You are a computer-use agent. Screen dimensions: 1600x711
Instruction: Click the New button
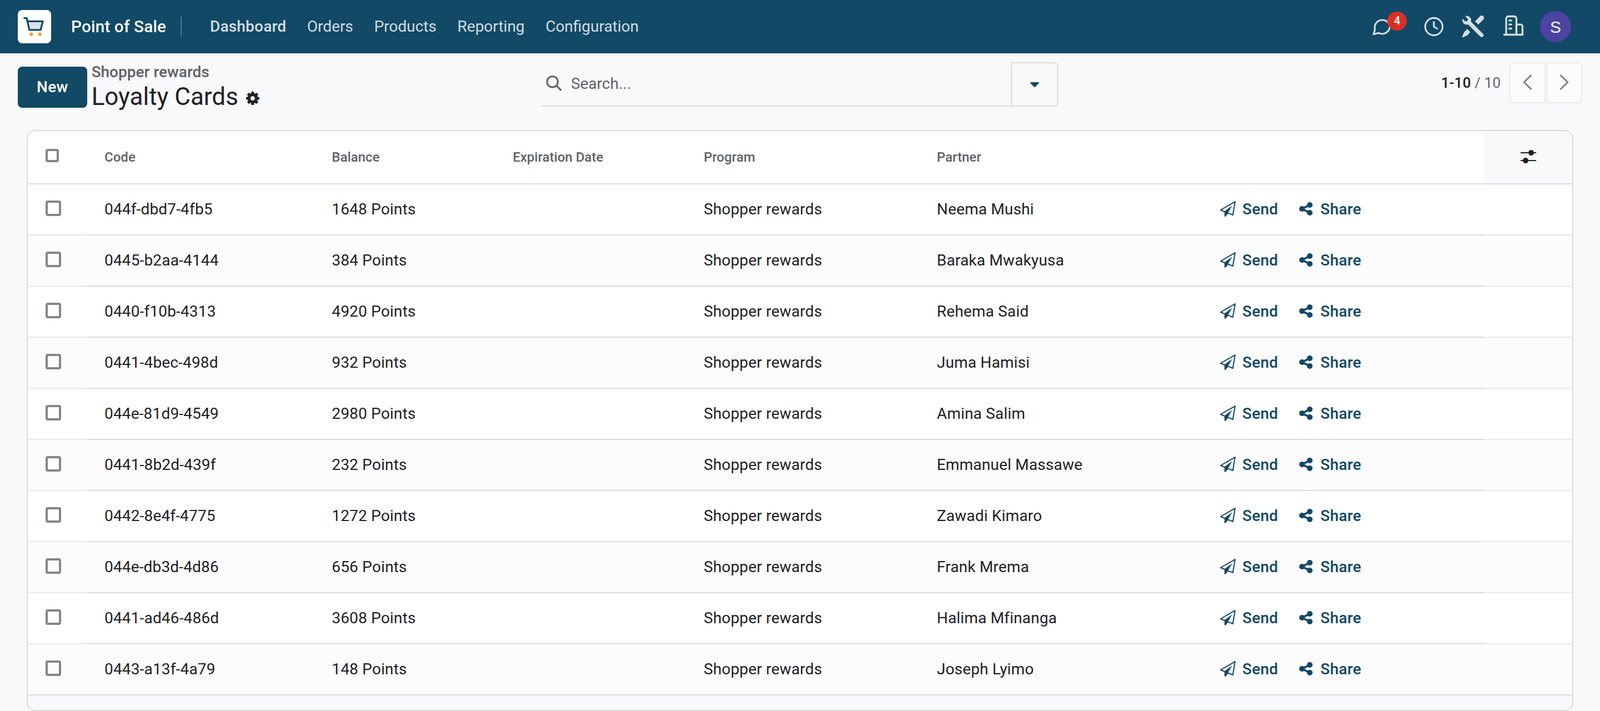[x=52, y=87]
